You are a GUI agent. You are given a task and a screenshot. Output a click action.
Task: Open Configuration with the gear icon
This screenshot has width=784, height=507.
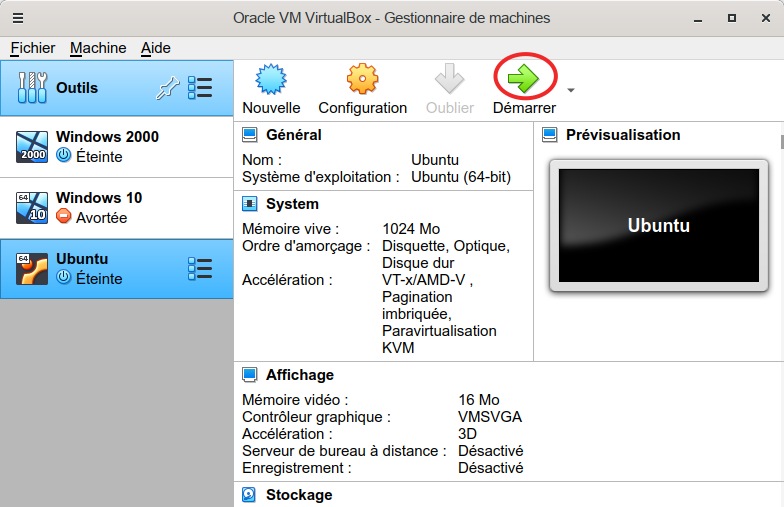[x=362, y=80]
